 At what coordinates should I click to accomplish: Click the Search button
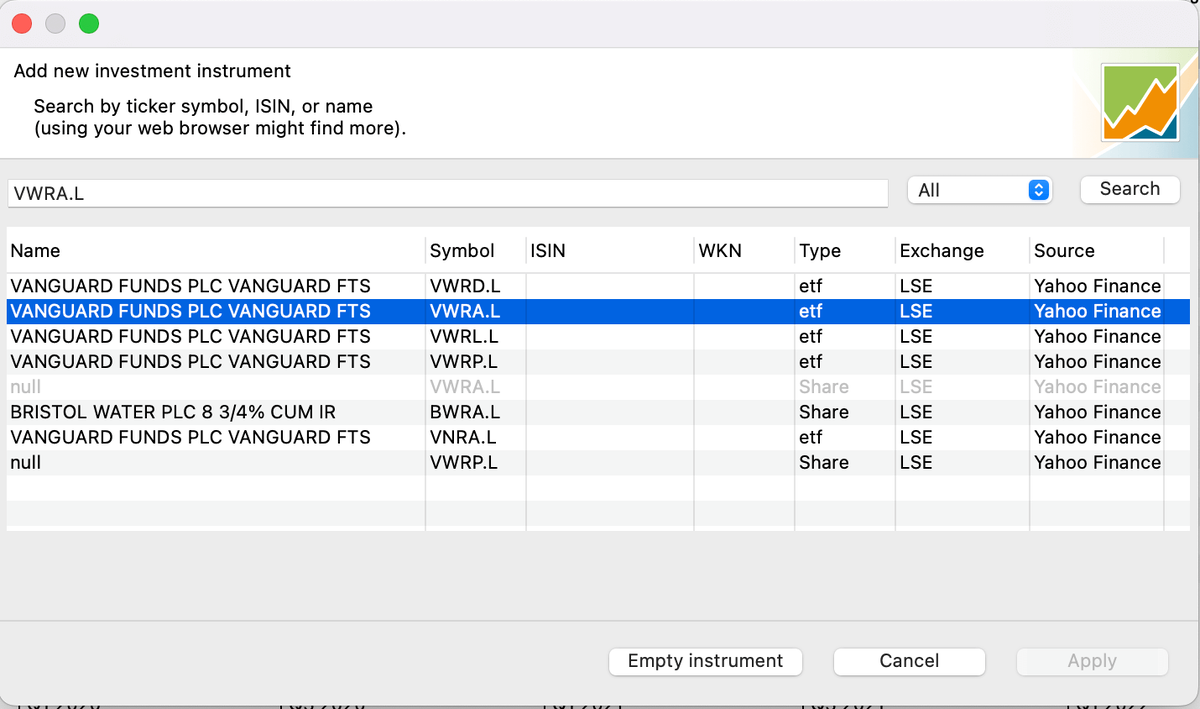1130,189
